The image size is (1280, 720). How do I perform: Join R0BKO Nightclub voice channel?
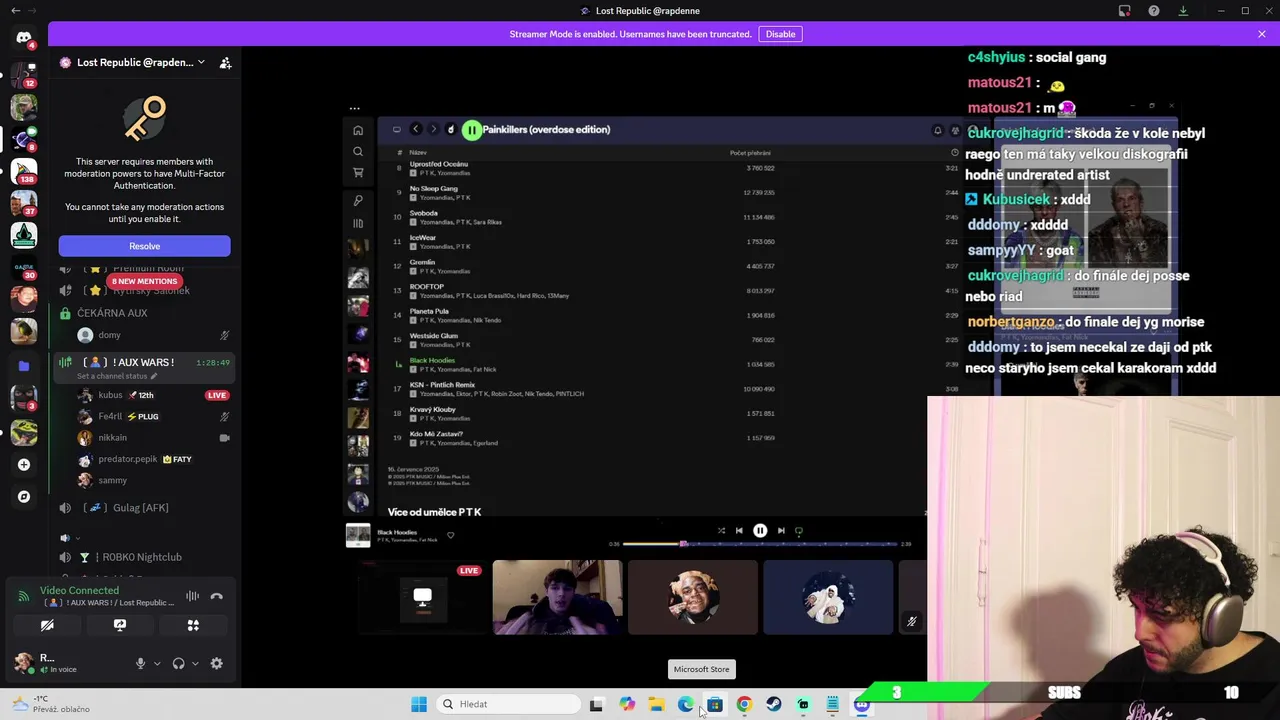click(144, 557)
